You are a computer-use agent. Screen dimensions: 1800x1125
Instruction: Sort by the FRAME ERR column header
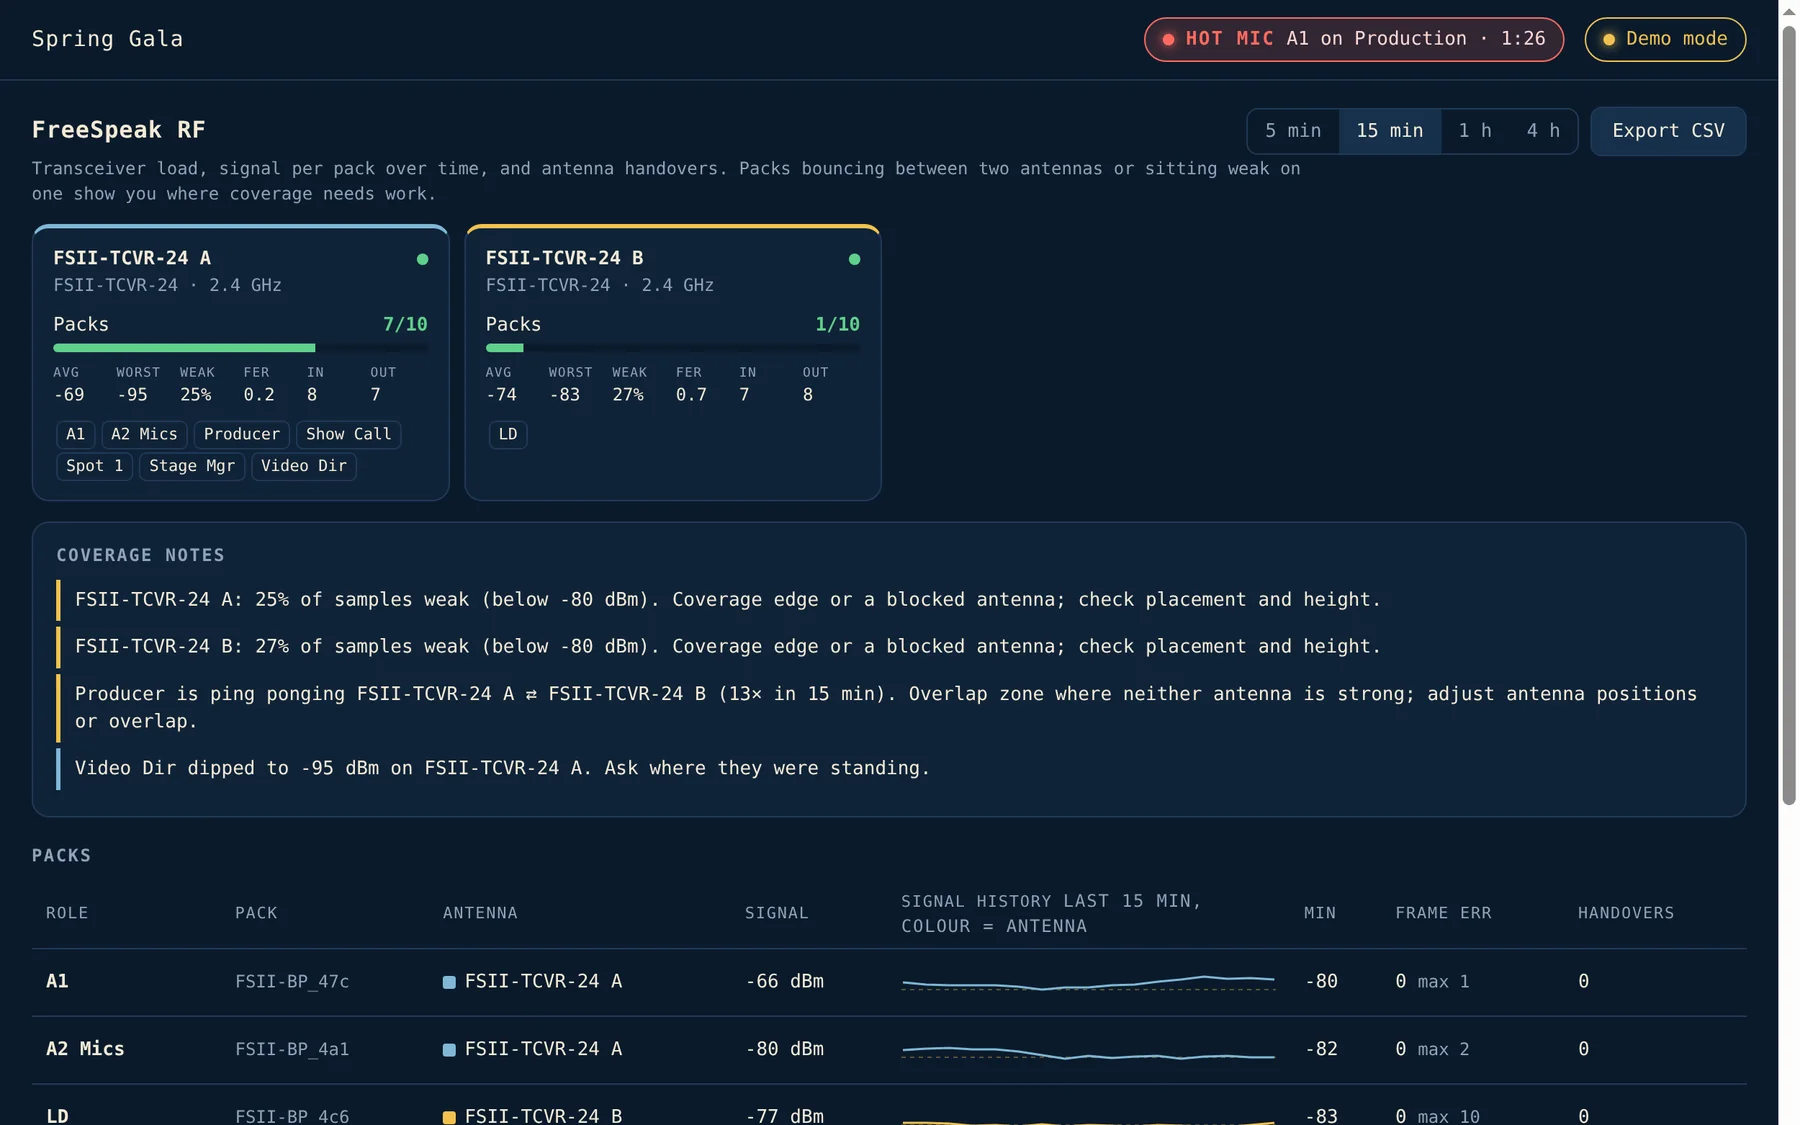coord(1443,913)
